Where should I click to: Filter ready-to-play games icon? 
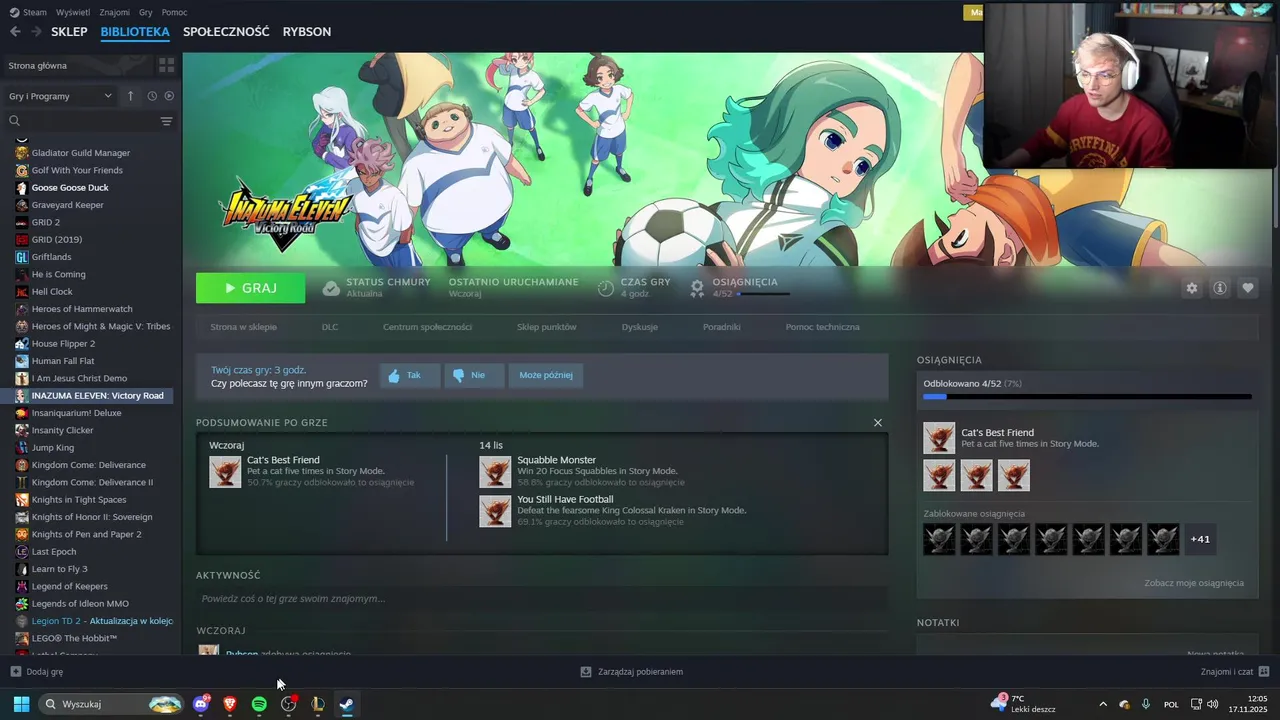pyautogui.click(x=169, y=96)
